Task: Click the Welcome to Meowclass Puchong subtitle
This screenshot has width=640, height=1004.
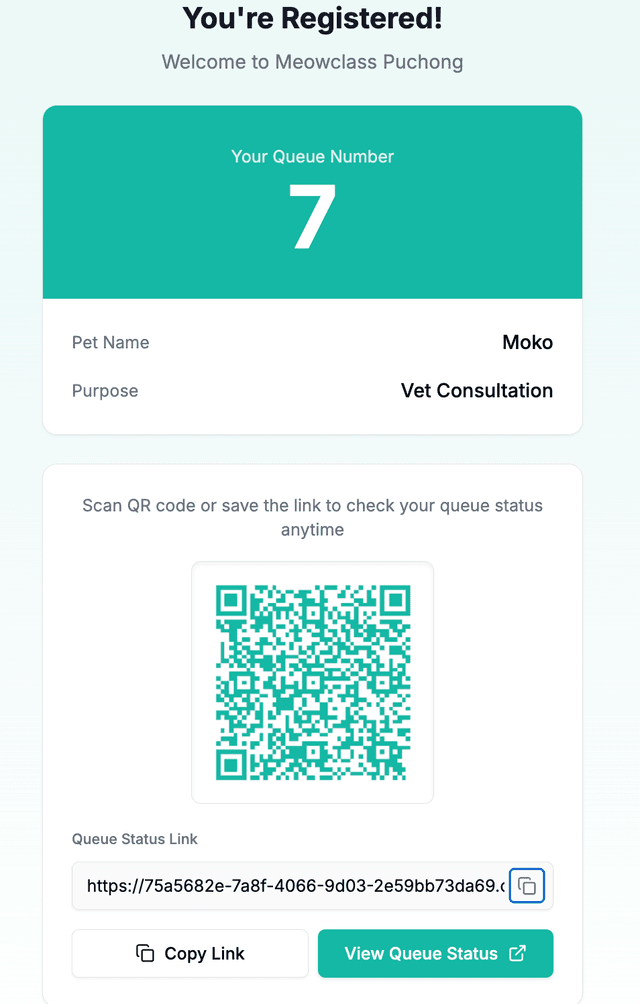Action: [x=312, y=62]
